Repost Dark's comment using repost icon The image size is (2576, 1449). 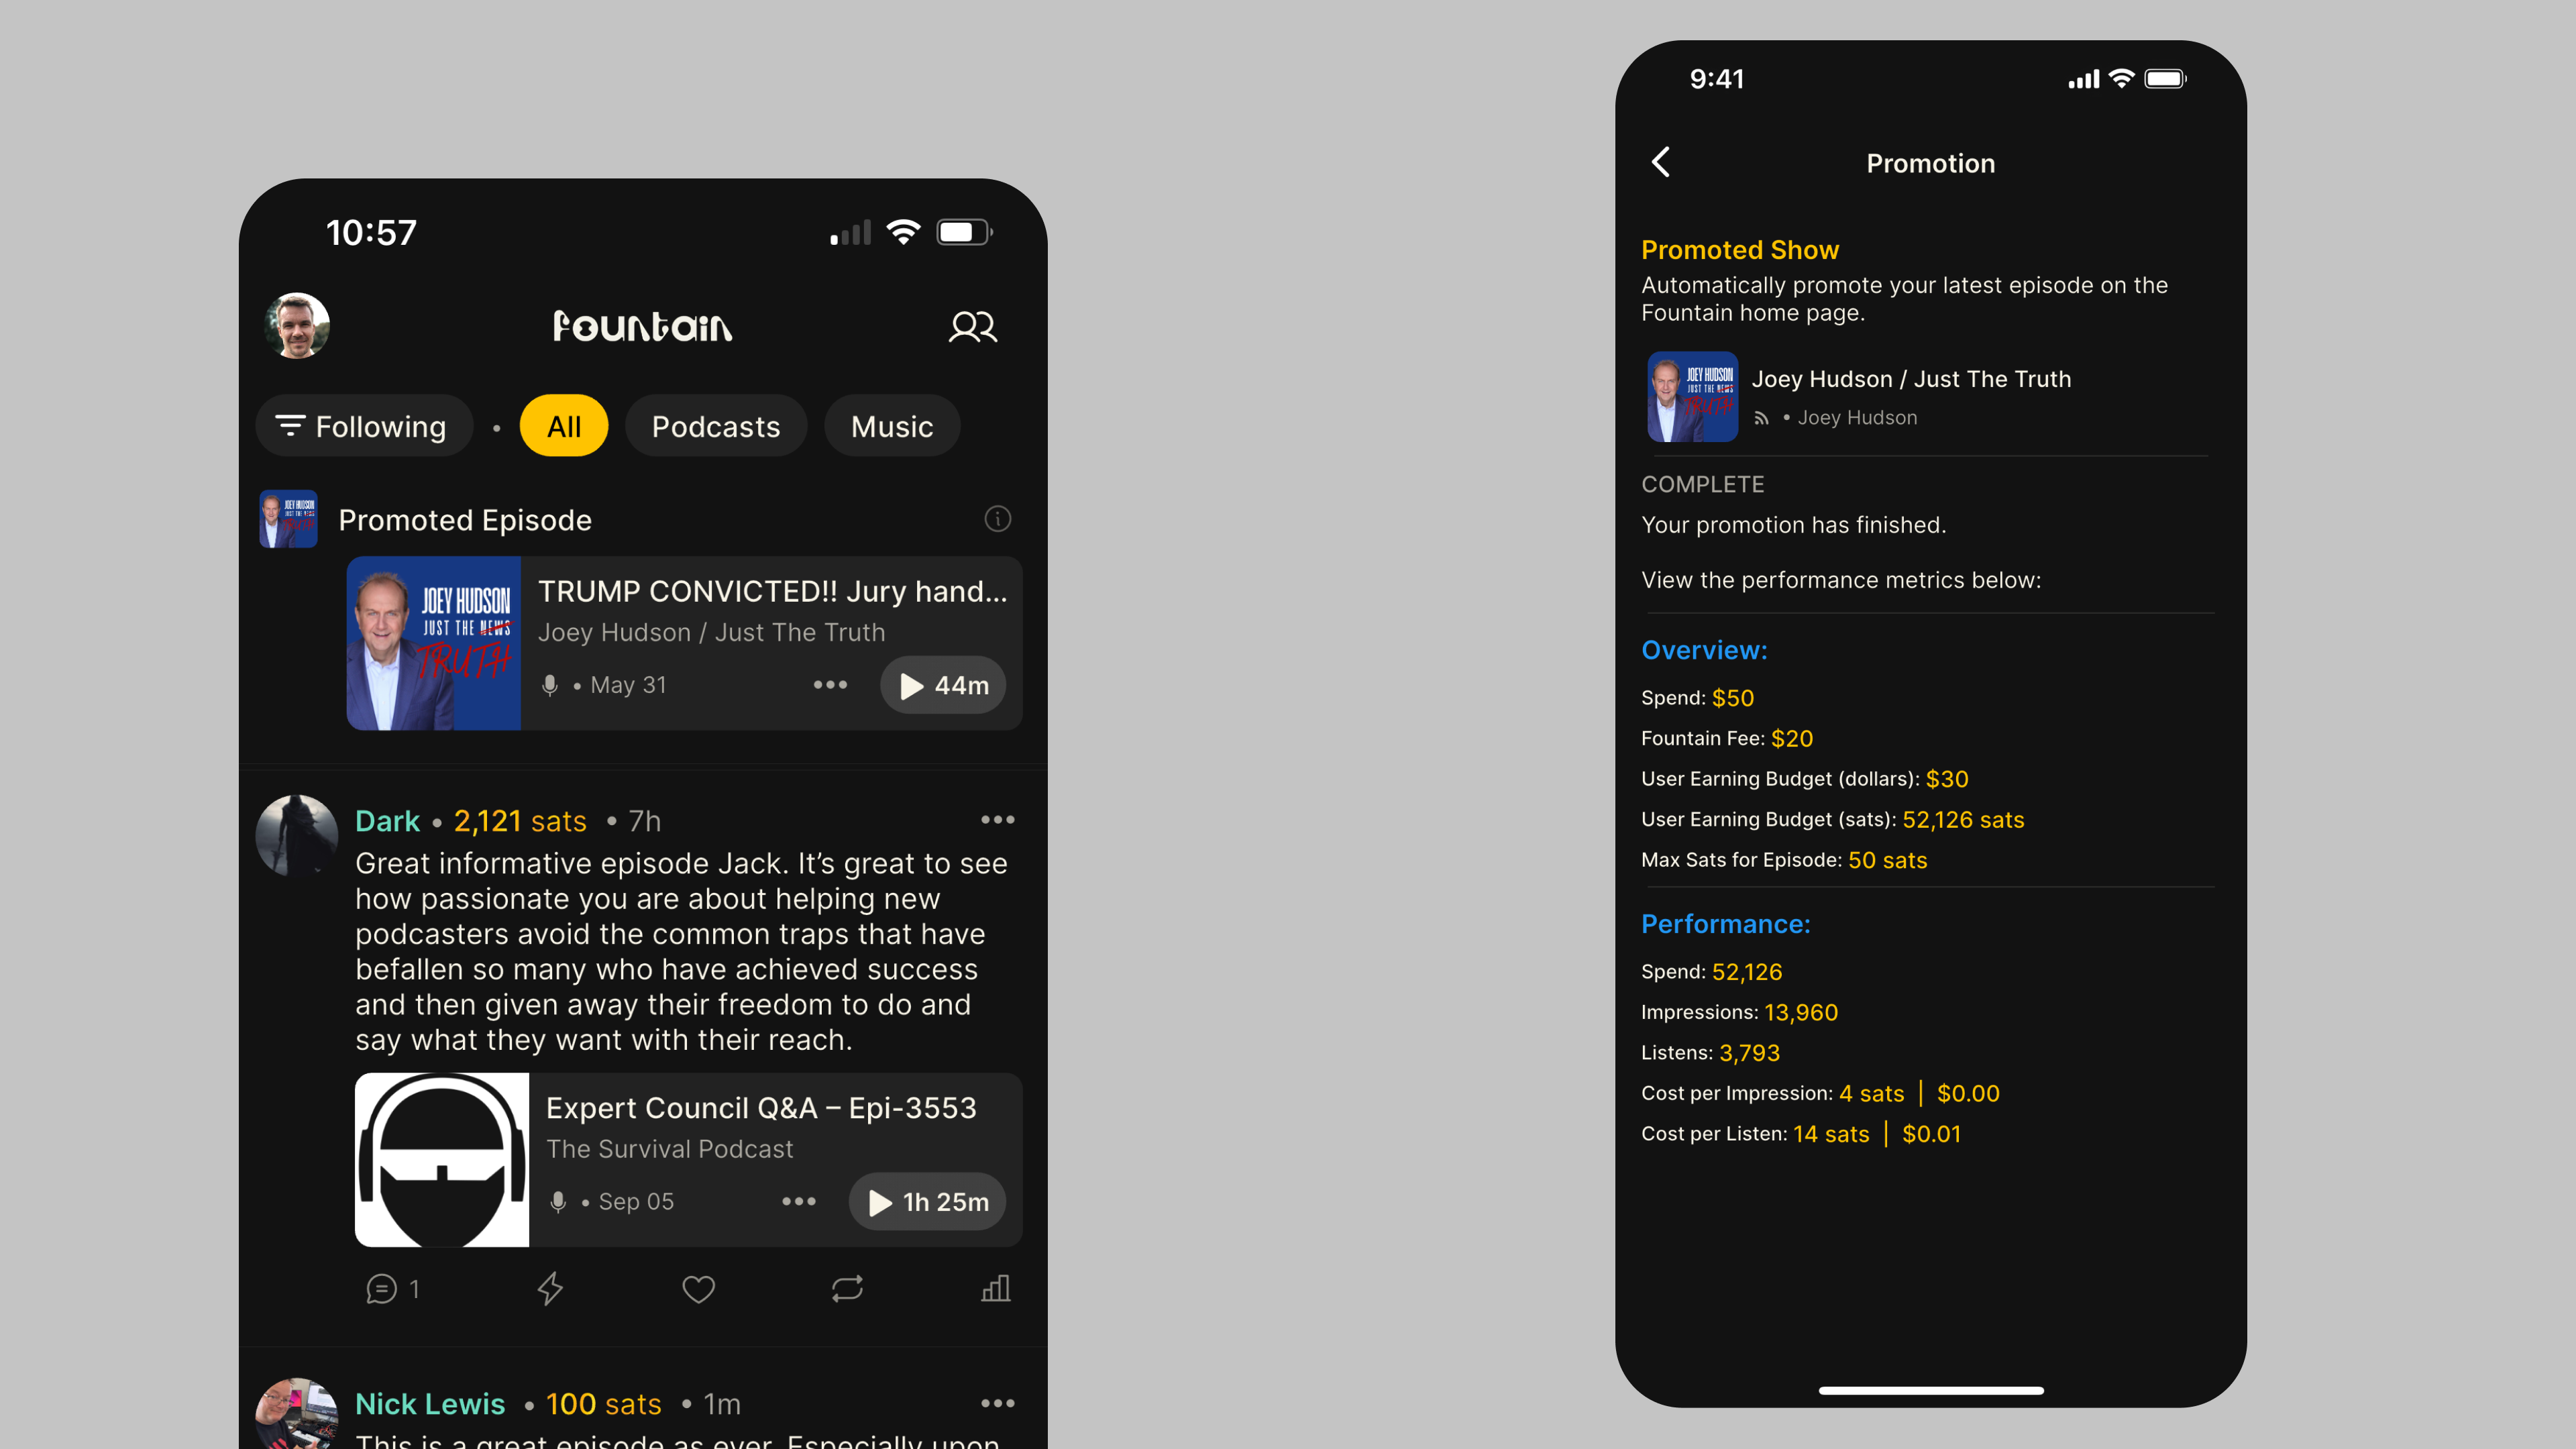pyautogui.click(x=847, y=1289)
